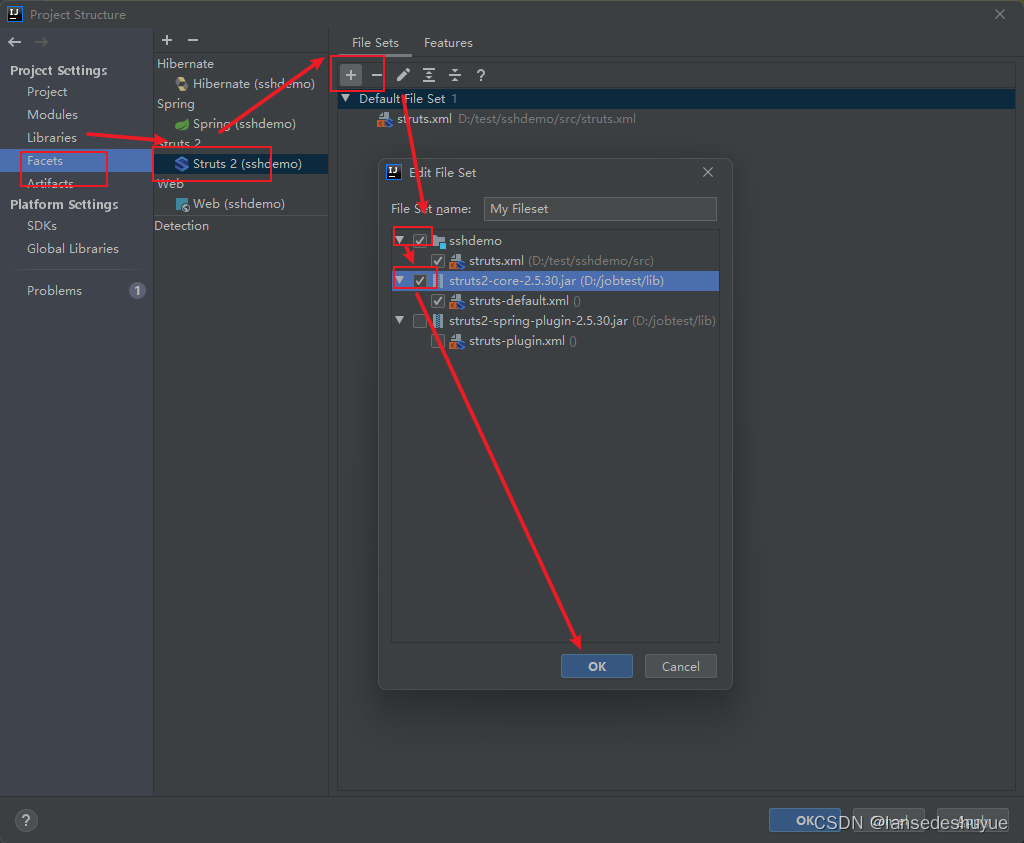
Task: Click the Web (sshdemo) facet icon
Action: pyautogui.click(x=182, y=204)
